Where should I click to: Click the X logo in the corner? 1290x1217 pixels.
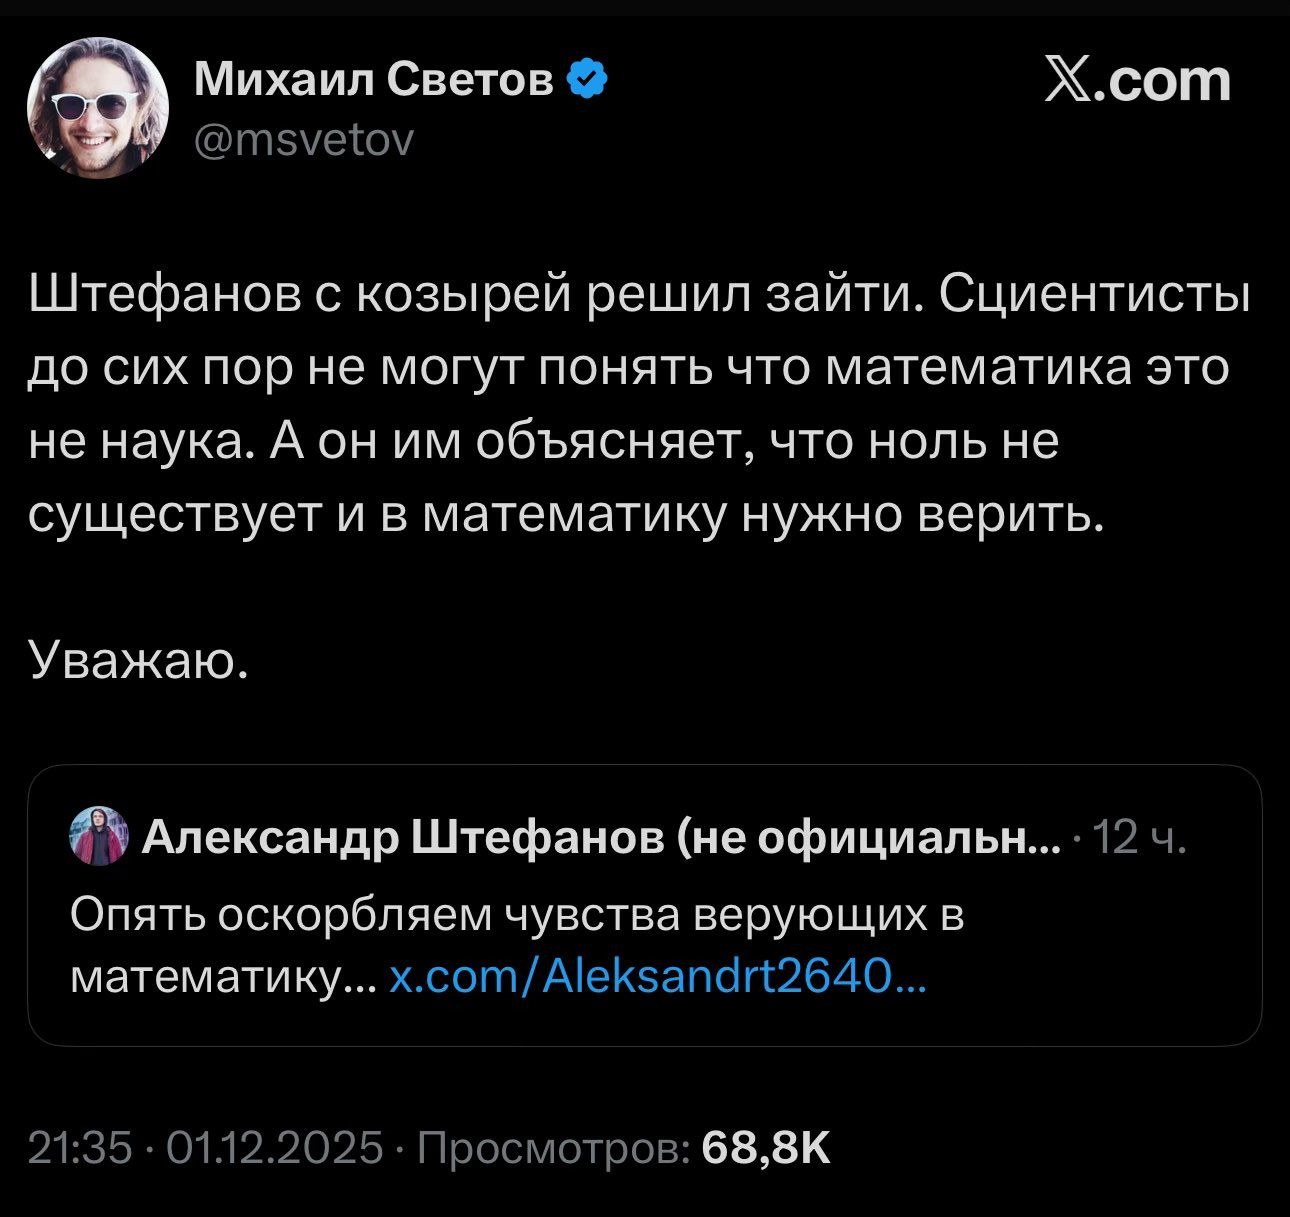tap(1069, 80)
